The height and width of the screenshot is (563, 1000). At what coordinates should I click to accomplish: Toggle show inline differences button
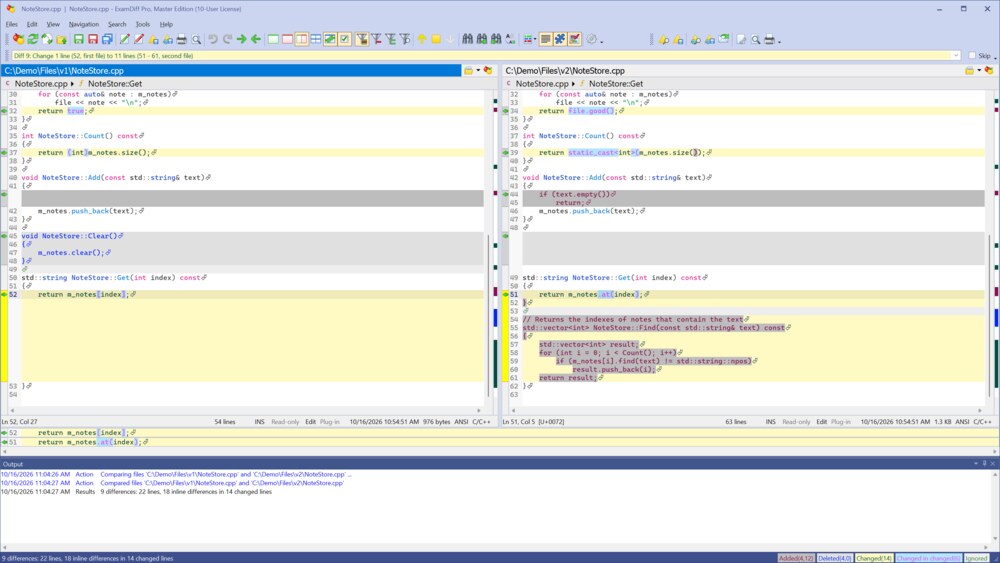point(330,40)
